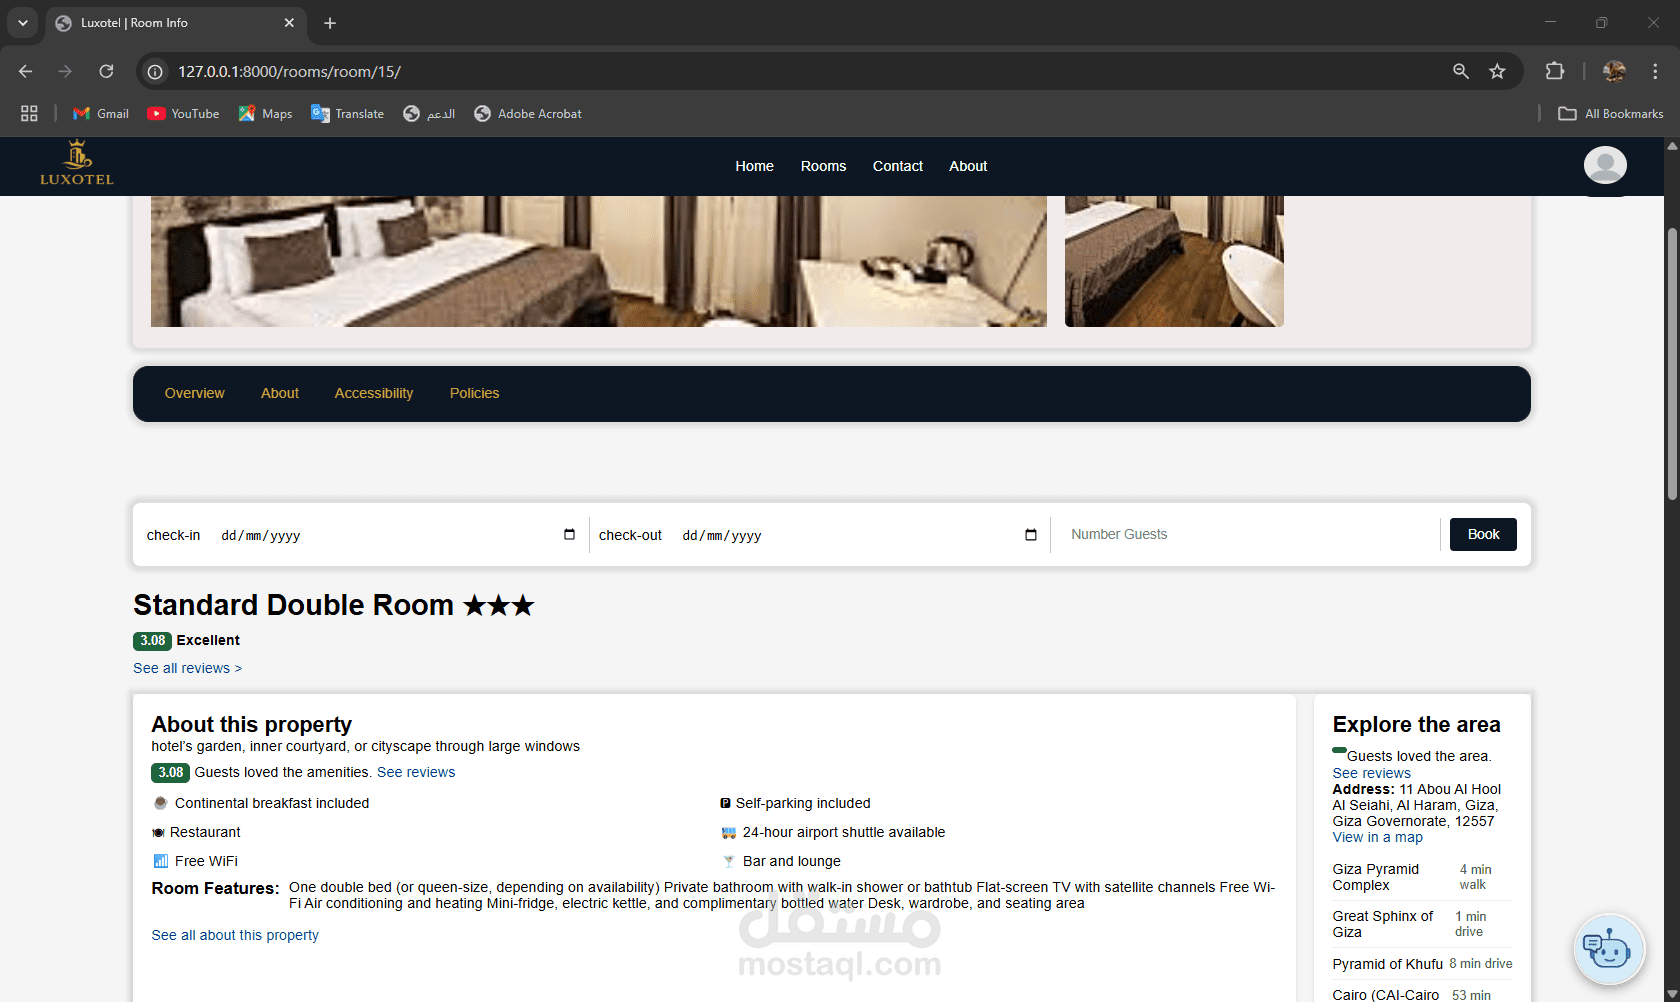The height and width of the screenshot is (1002, 1680).
Task: Click the large bedroom photo
Action: [599, 261]
